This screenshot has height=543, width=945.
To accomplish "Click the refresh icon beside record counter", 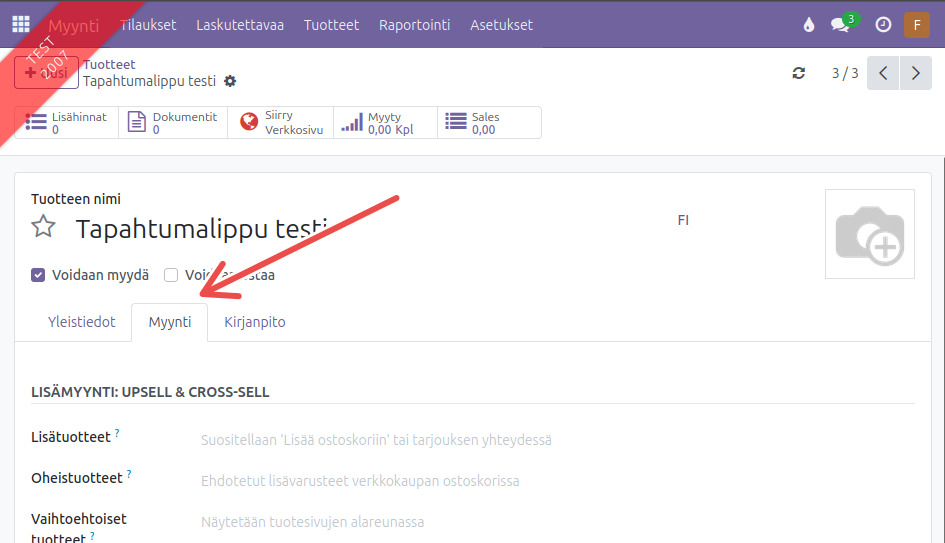I will pos(798,73).
